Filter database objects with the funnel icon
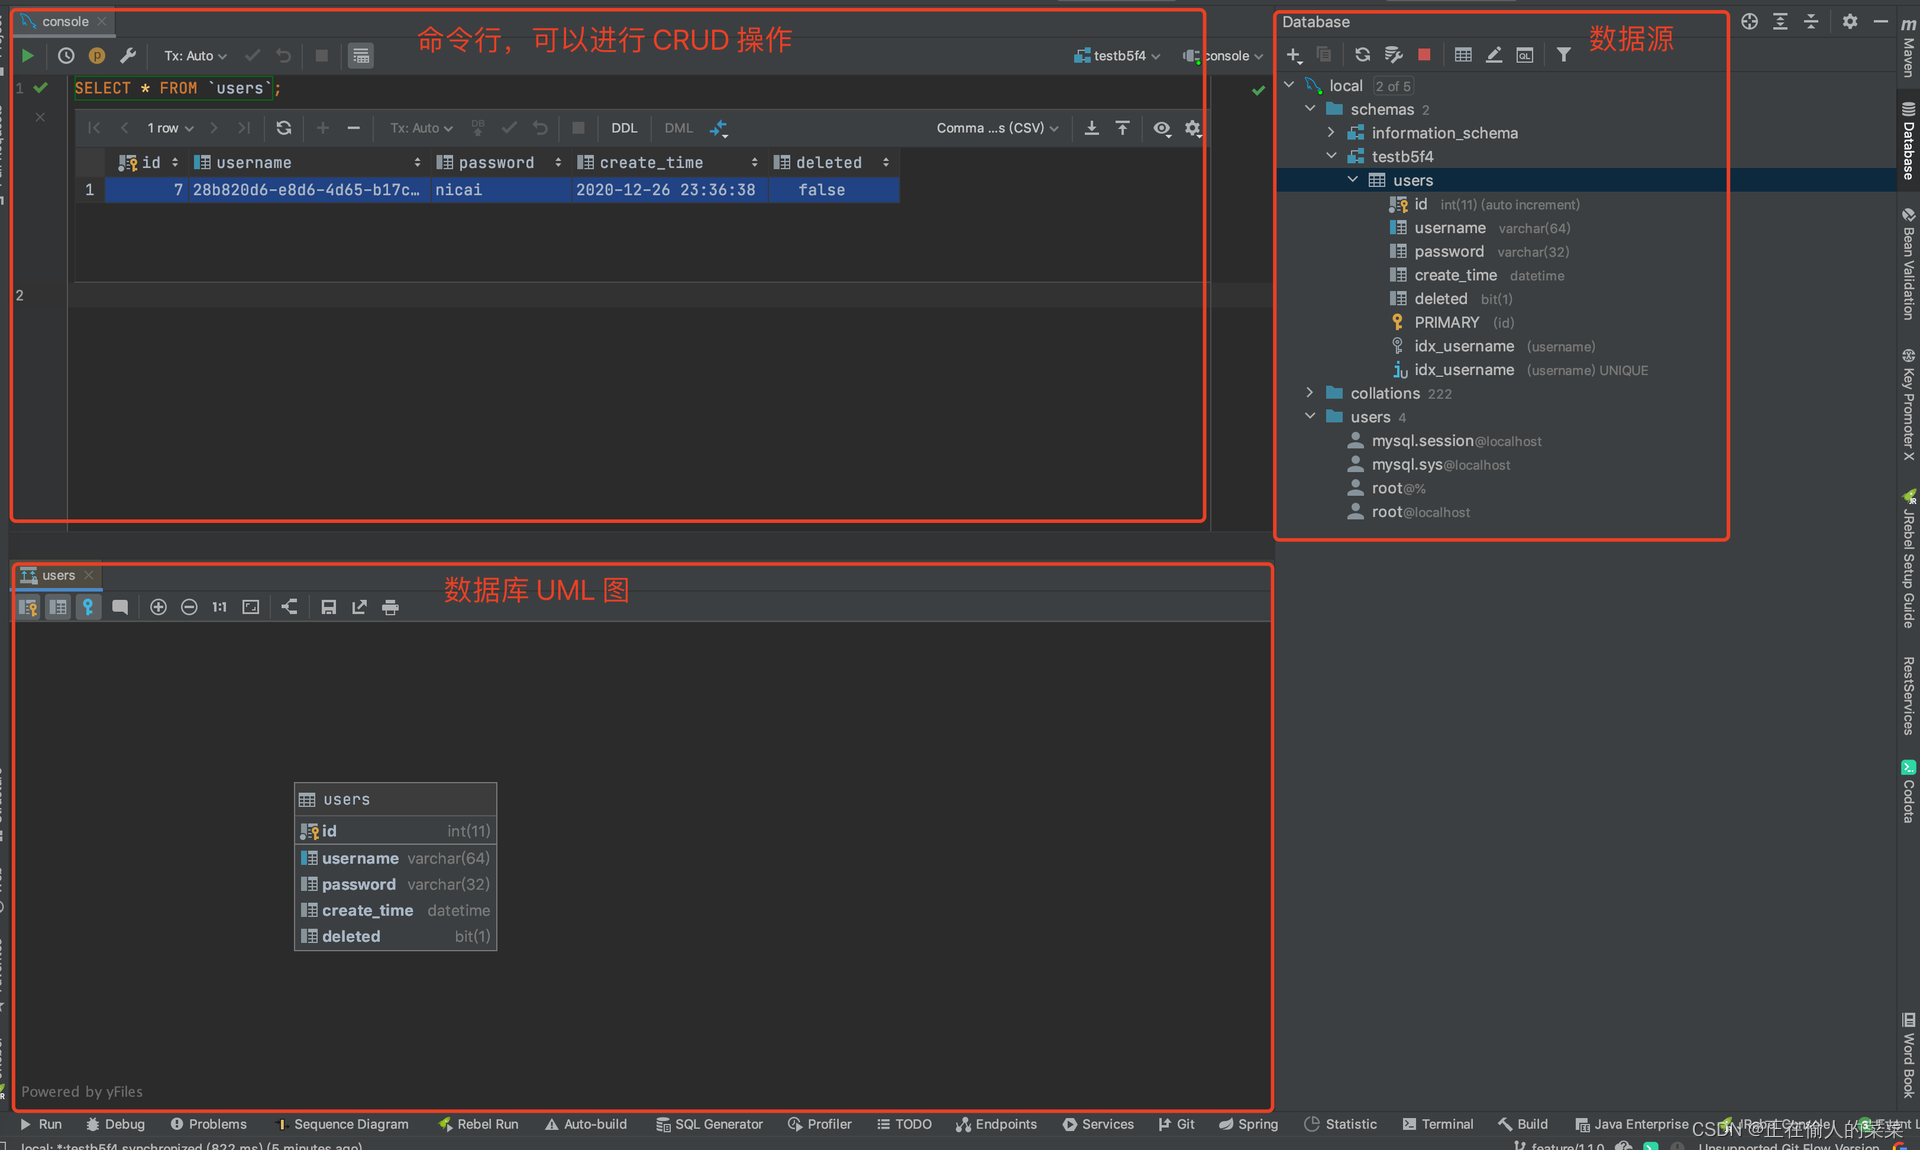Screen dimensions: 1920x1150 coord(1564,55)
